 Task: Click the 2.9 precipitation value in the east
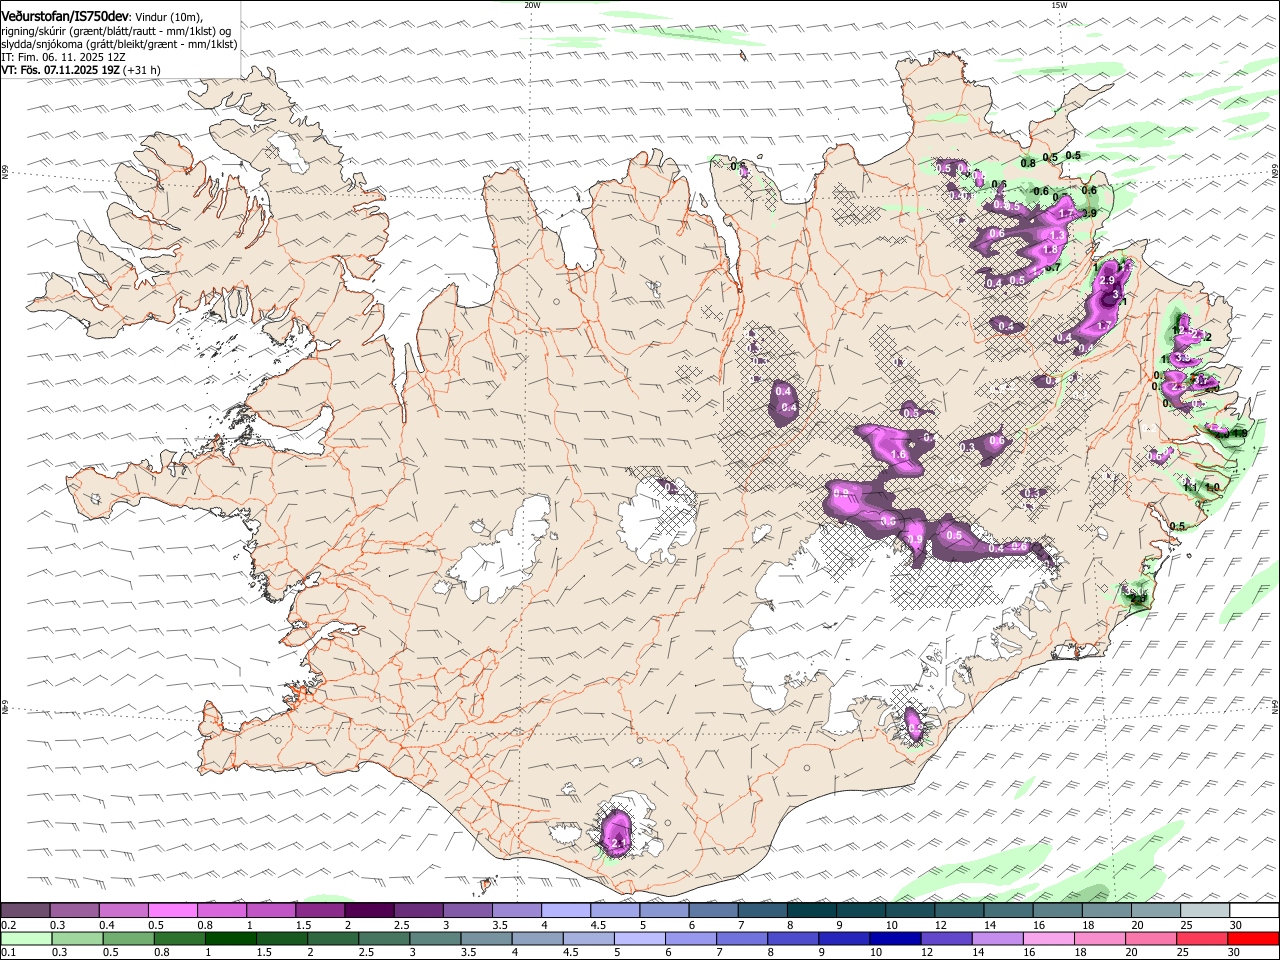(x=1107, y=281)
